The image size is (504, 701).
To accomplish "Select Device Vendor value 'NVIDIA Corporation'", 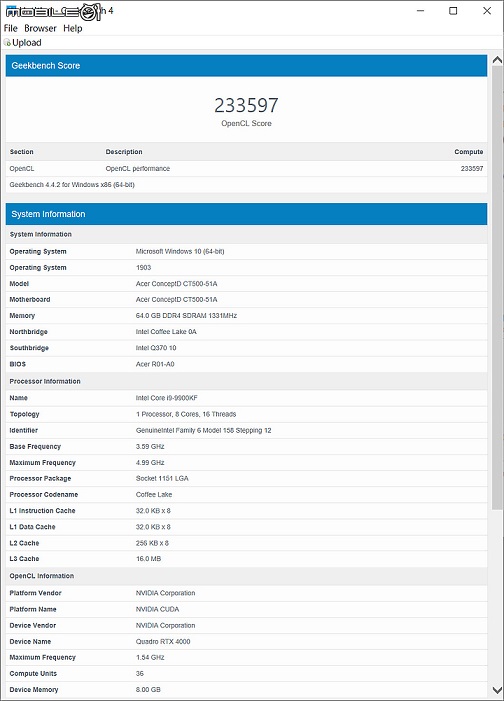I will (x=165, y=625).
